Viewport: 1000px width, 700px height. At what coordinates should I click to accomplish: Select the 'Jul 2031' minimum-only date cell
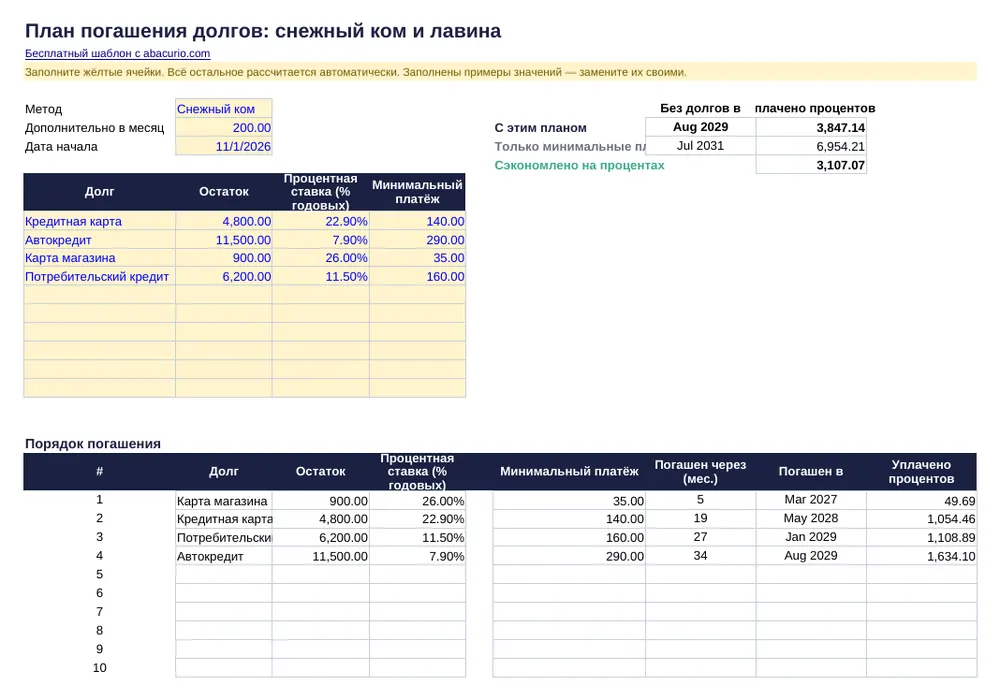point(700,146)
